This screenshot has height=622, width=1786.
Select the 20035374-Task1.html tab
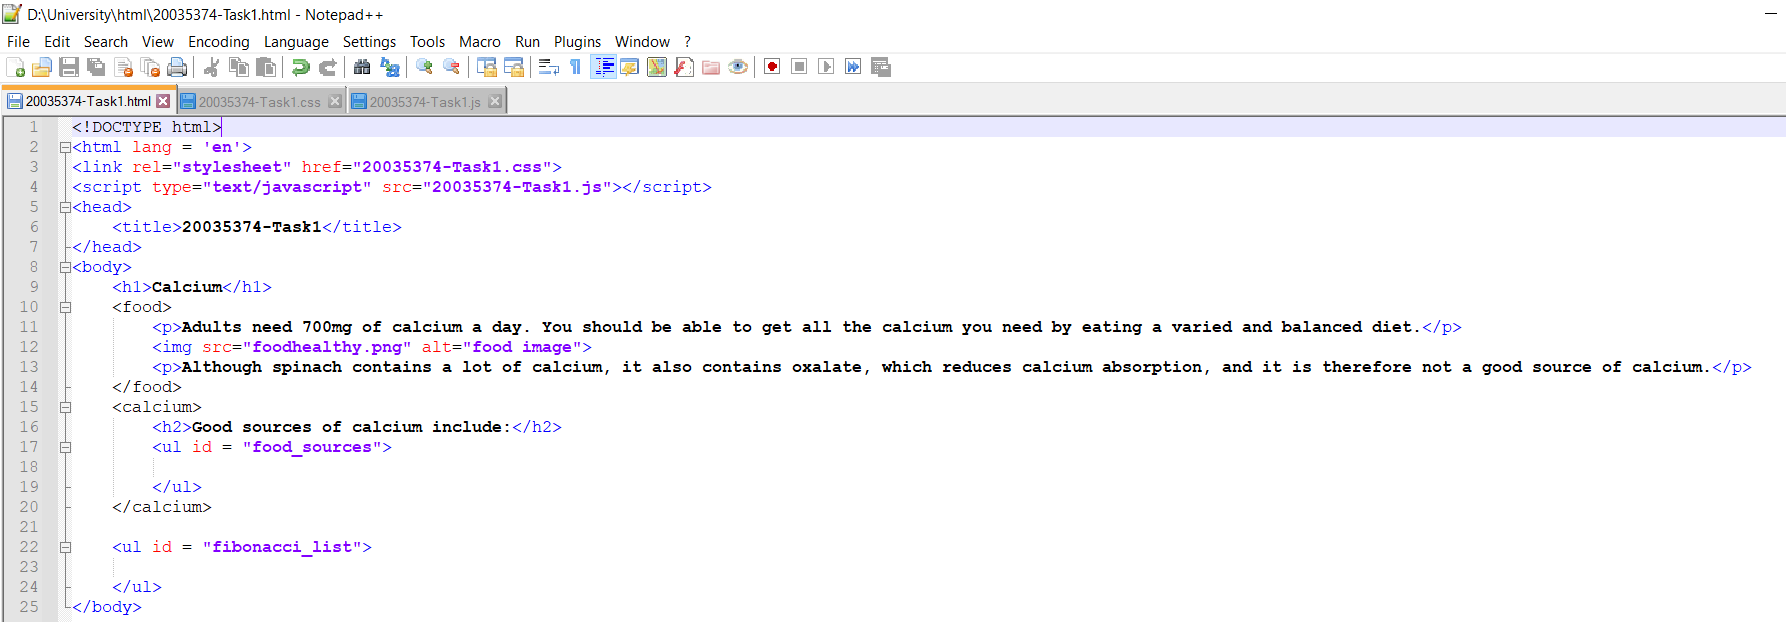click(x=88, y=101)
